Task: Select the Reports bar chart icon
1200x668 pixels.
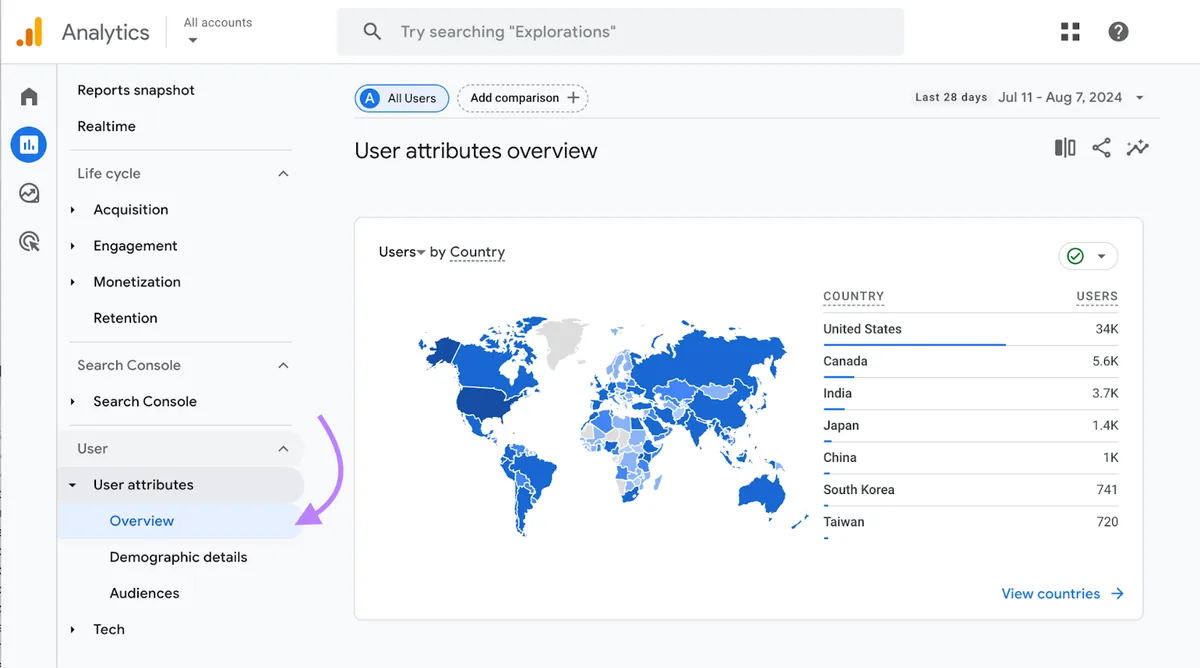Action: click(x=29, y=145)
